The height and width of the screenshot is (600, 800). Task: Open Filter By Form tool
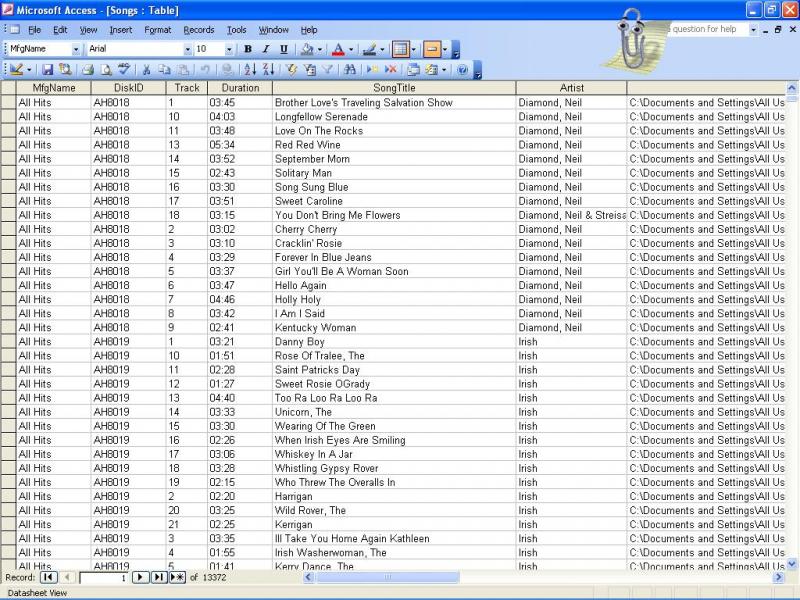click(x=311, y=70)
